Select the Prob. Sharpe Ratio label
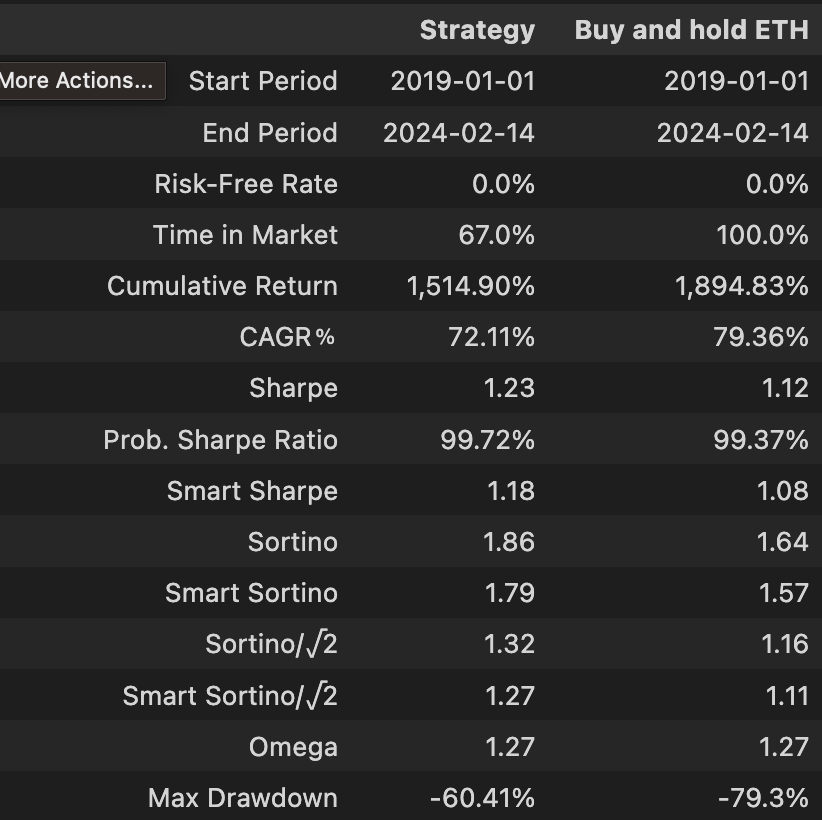Screen dimensions: 822x820 click(220, 440)
